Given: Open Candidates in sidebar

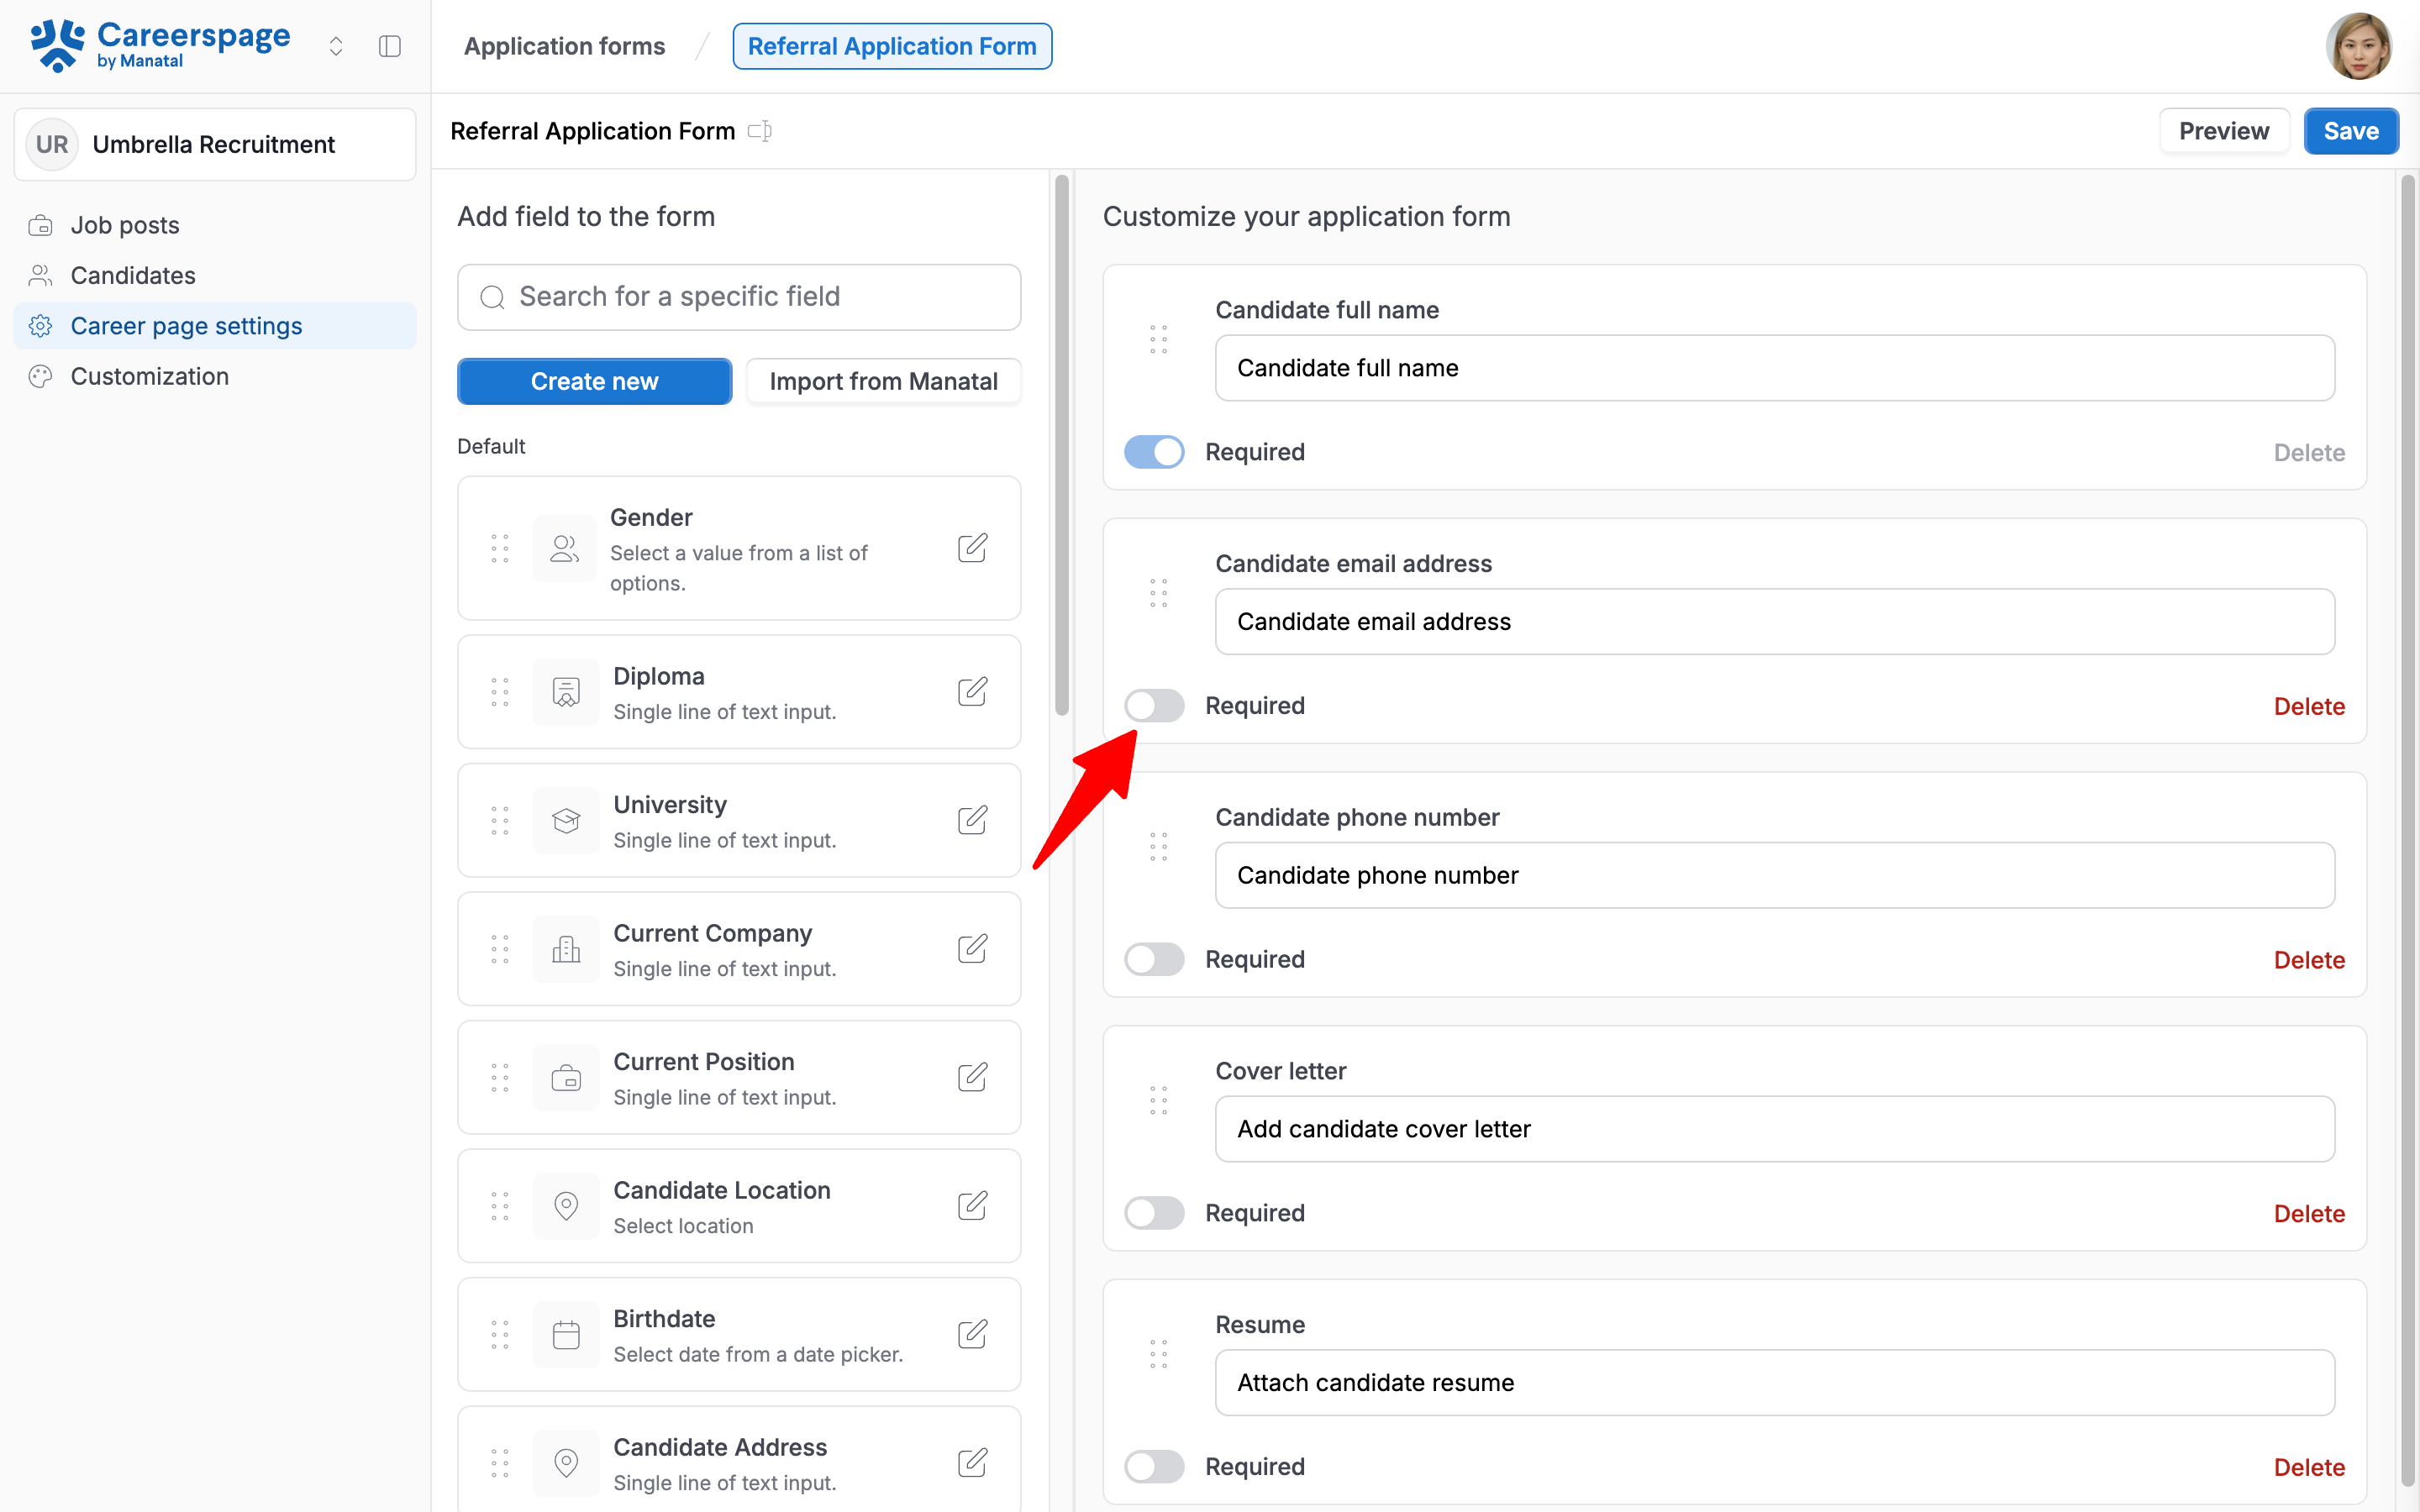Looking at the screenshot, I should coord(215,275).
